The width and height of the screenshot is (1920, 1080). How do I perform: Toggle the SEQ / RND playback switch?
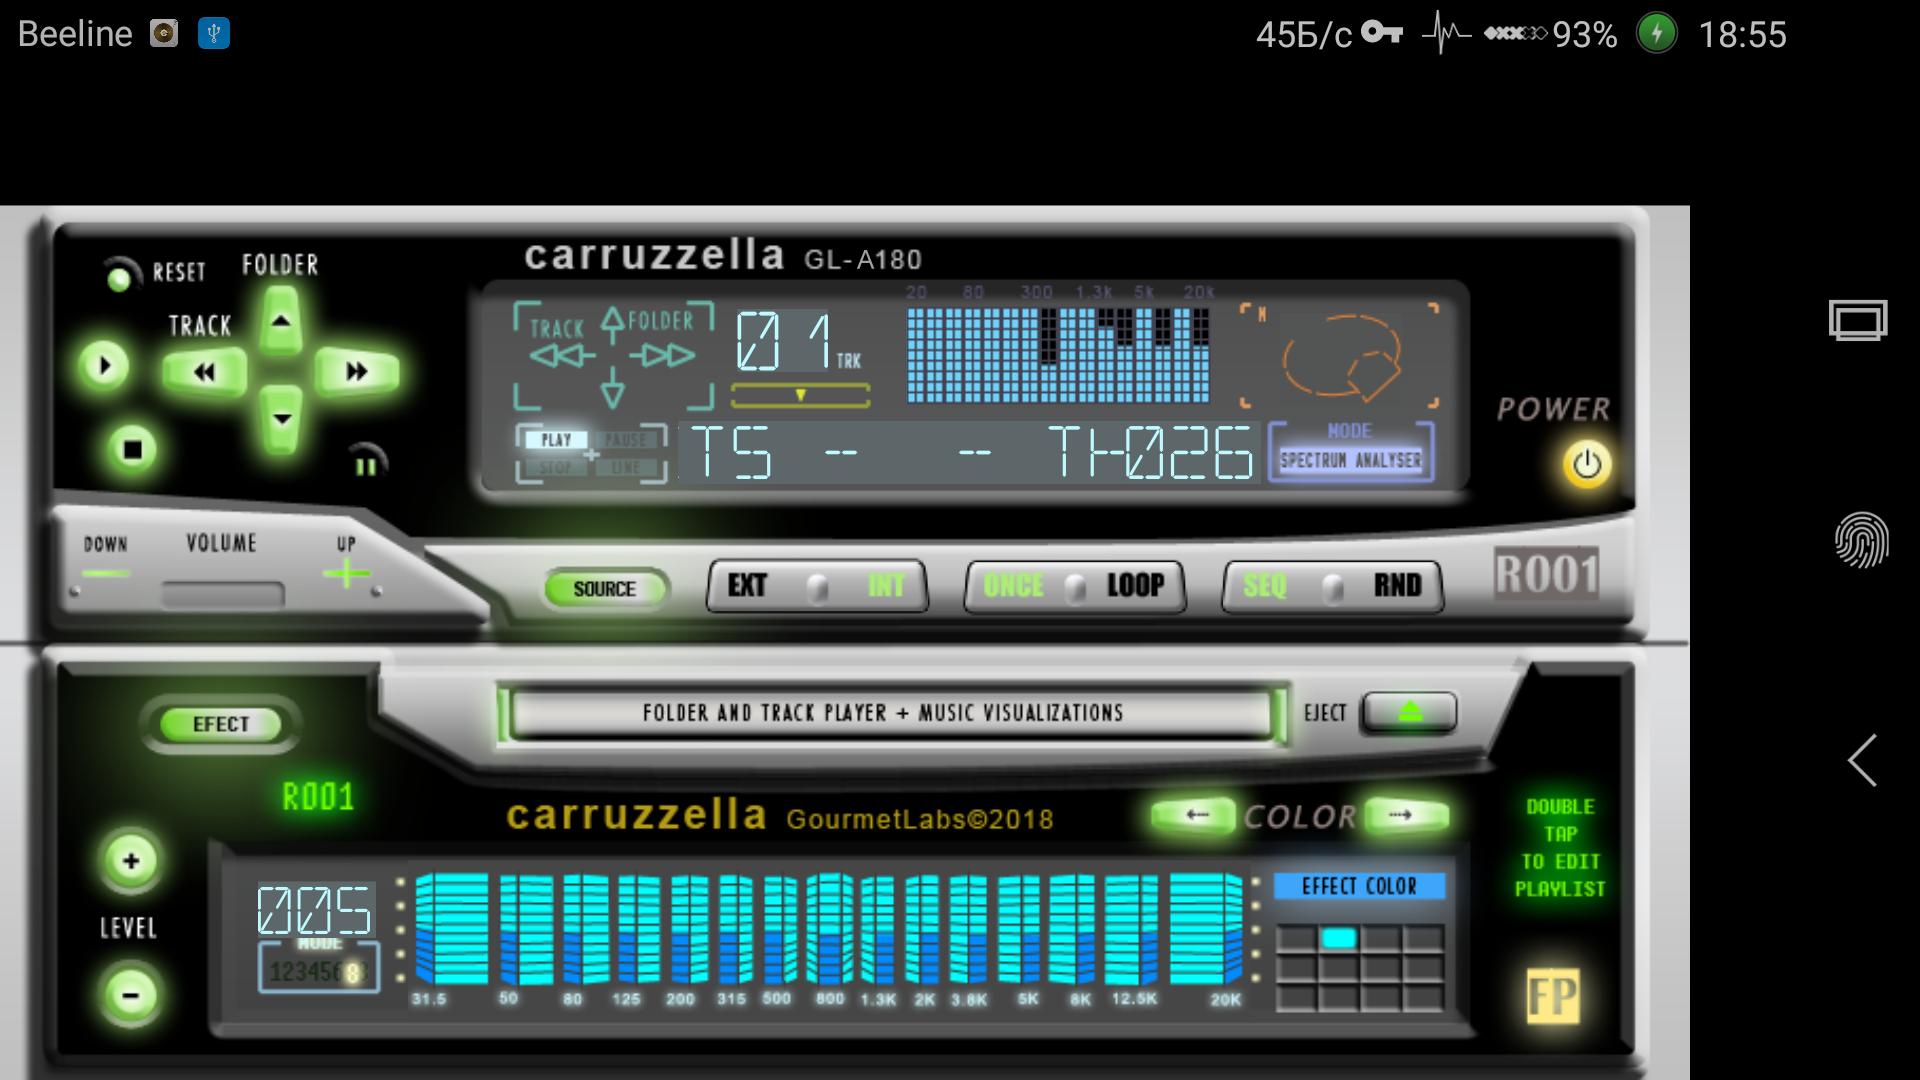pos(1333,586)
